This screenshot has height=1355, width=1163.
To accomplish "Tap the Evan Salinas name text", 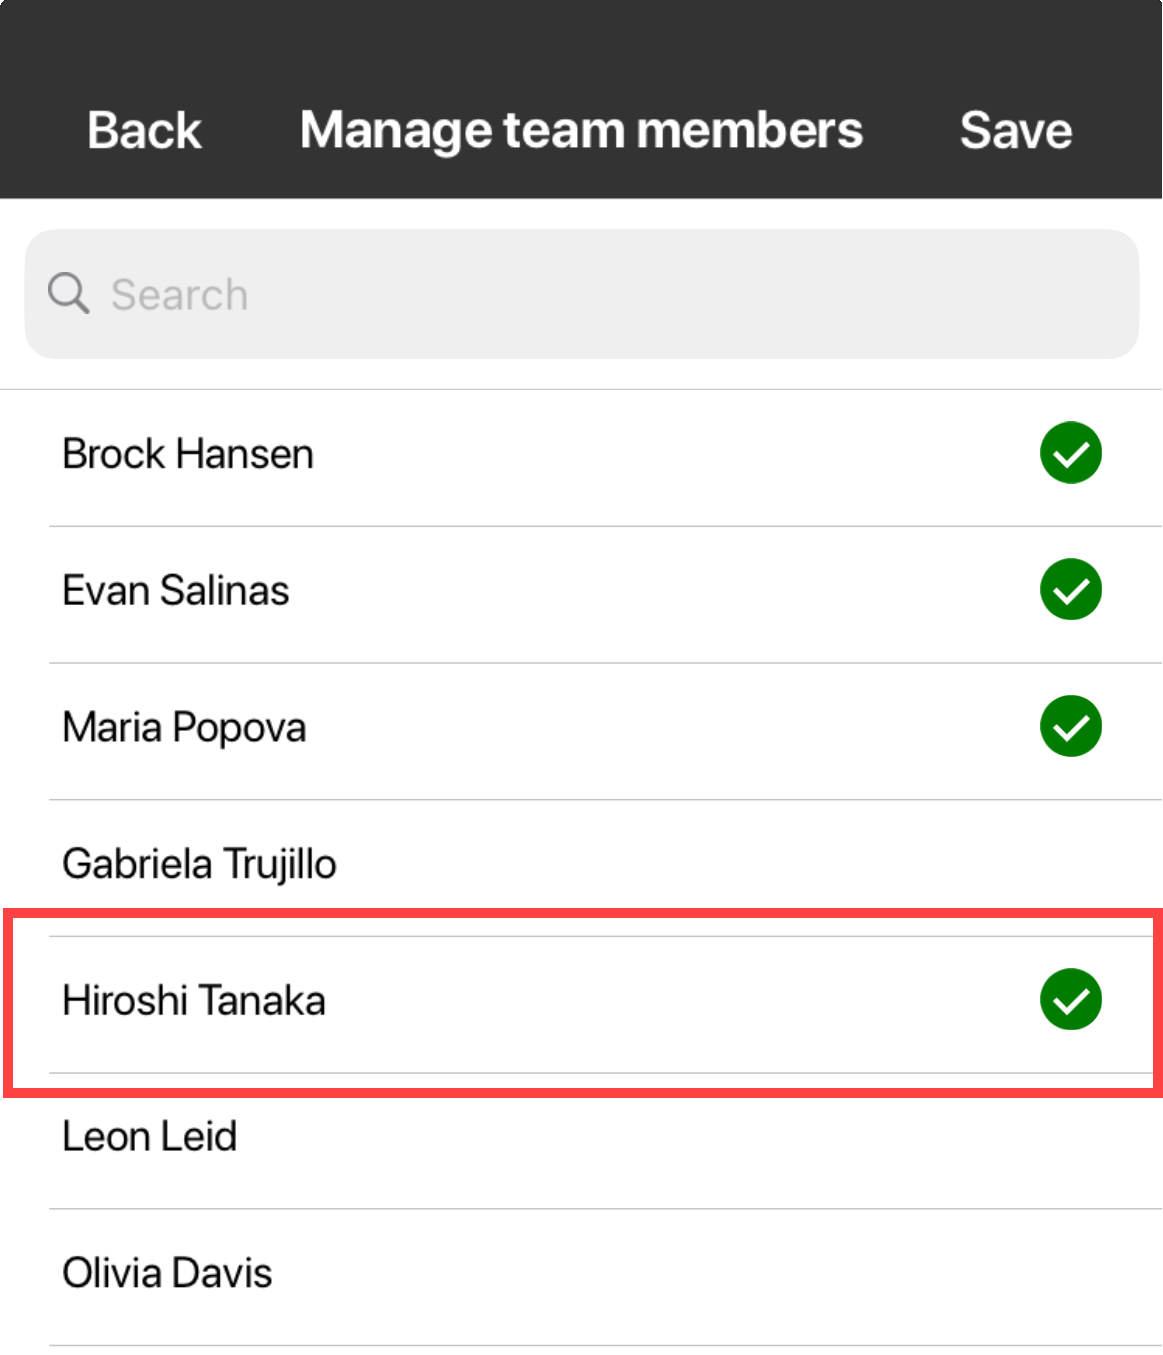I will pos(176,590).
